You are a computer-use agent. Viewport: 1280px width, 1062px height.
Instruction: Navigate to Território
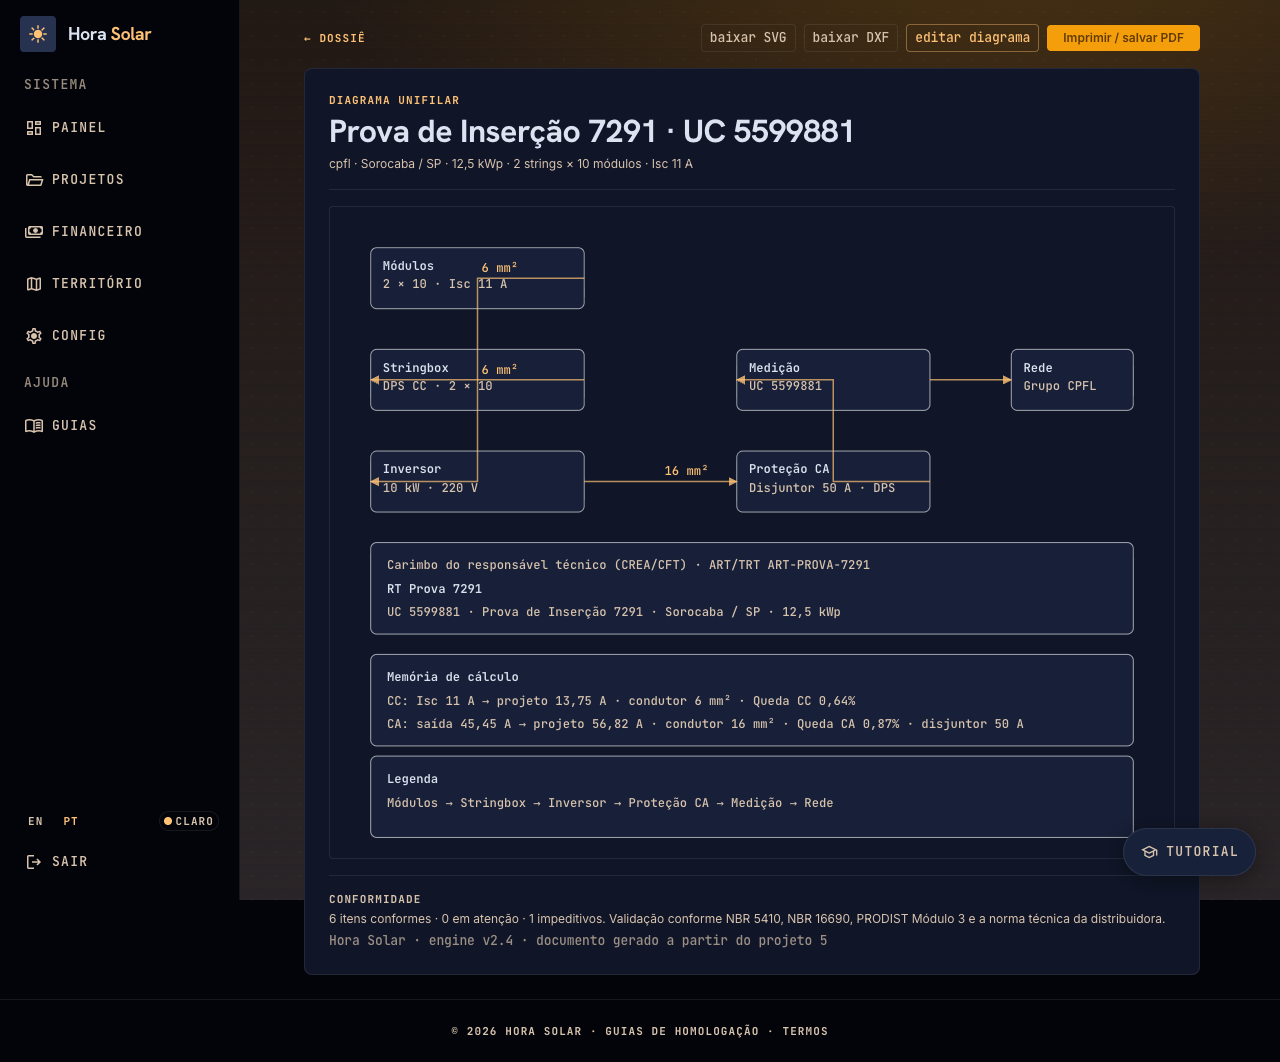pyautogui.click(x=97, y=284)
